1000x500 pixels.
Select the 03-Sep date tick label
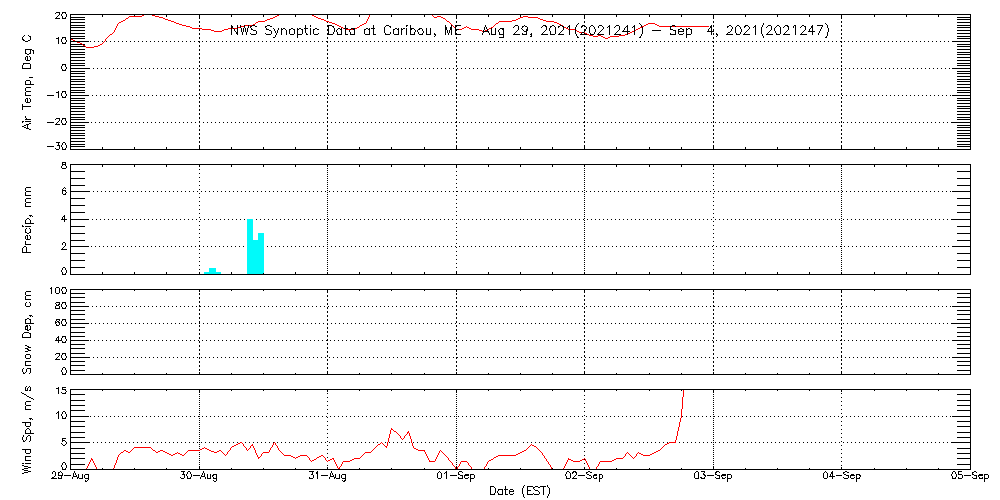click(x=713, y=477)
